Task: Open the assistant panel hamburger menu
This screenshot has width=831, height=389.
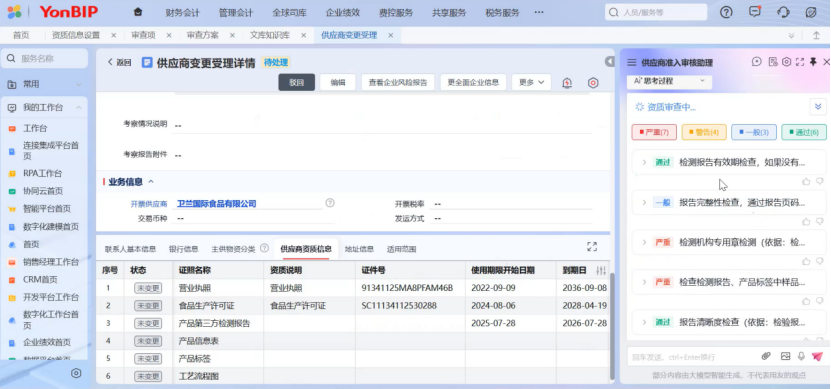Action: pyautogui.click(x=632, y=63)
